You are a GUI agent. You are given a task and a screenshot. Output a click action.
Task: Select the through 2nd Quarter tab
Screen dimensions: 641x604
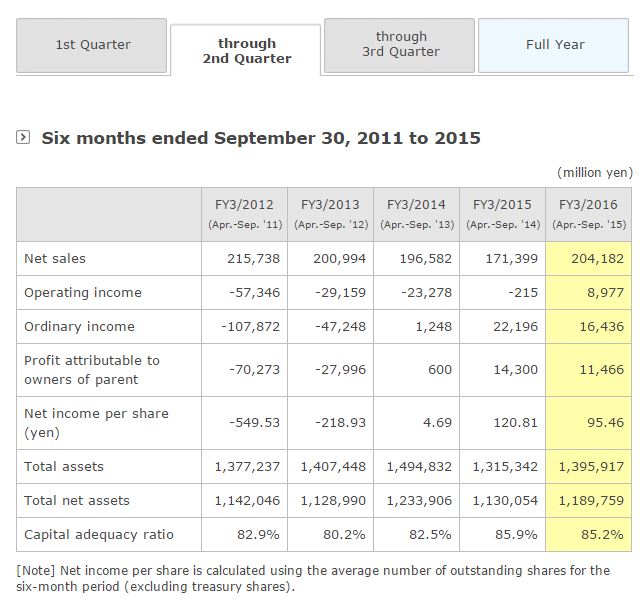(246, 51)
